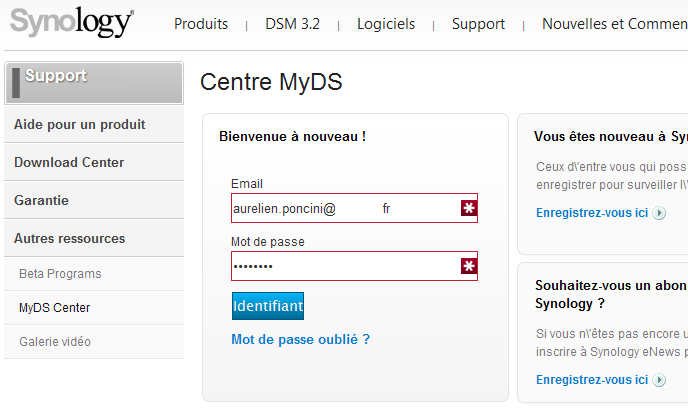Open Aide pour un produit sidebar item
The width and height of the screenshot is (688, 409).
80,124
